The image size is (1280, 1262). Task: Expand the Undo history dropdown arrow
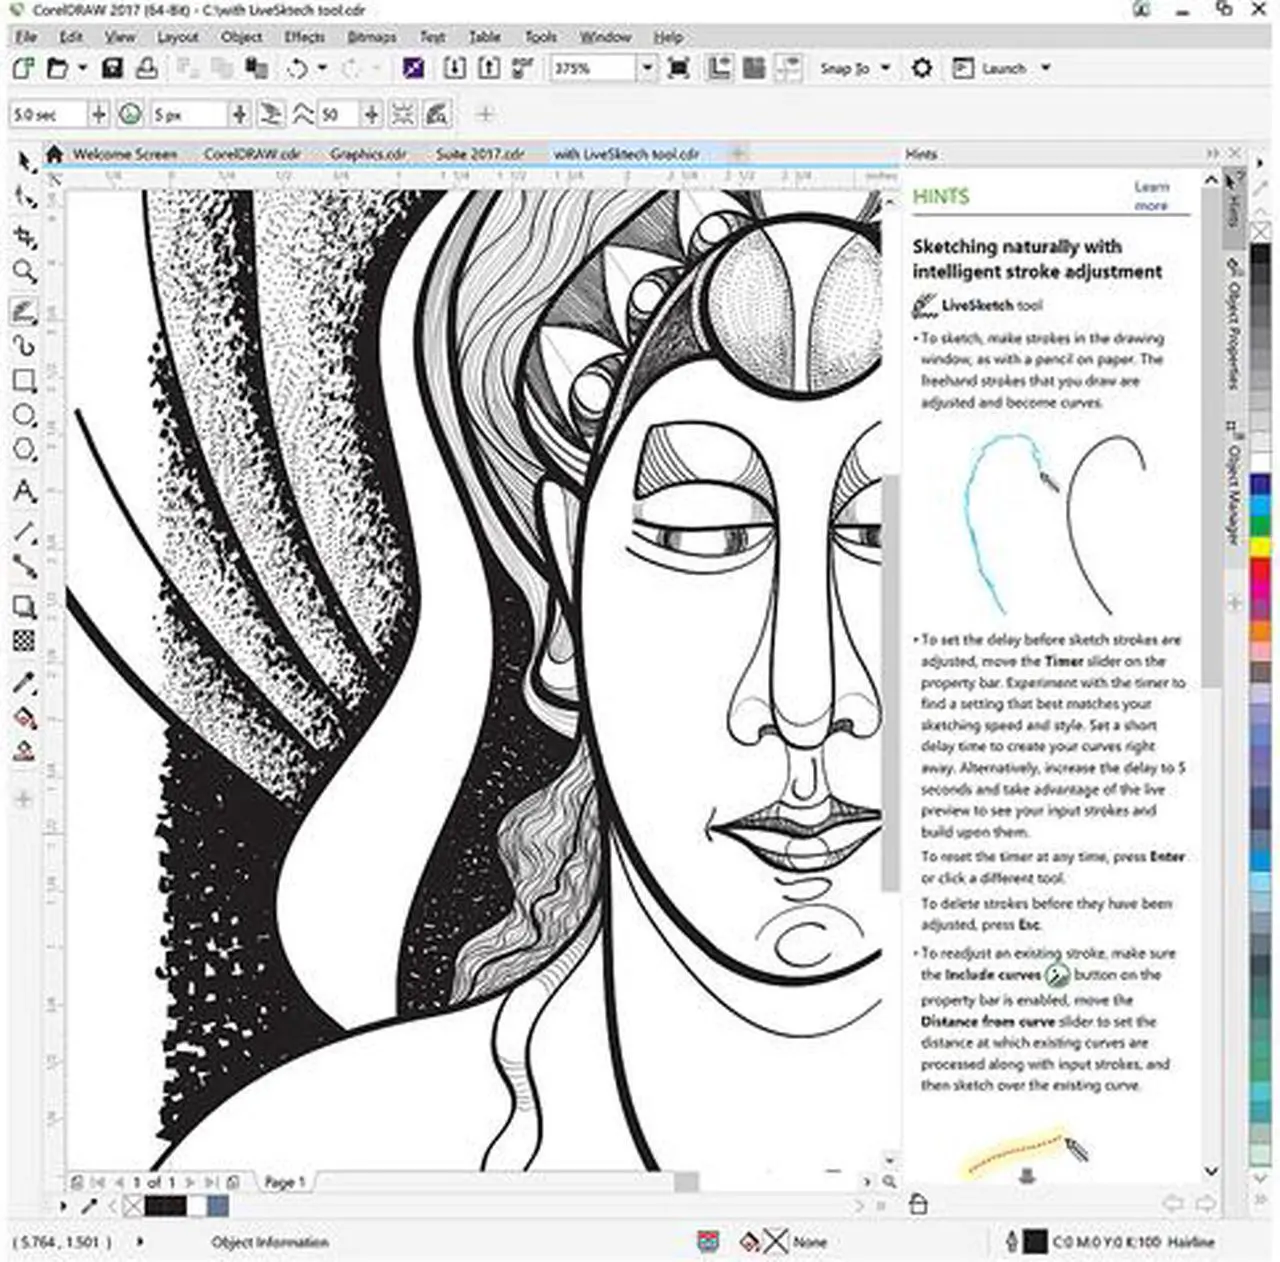322,68
